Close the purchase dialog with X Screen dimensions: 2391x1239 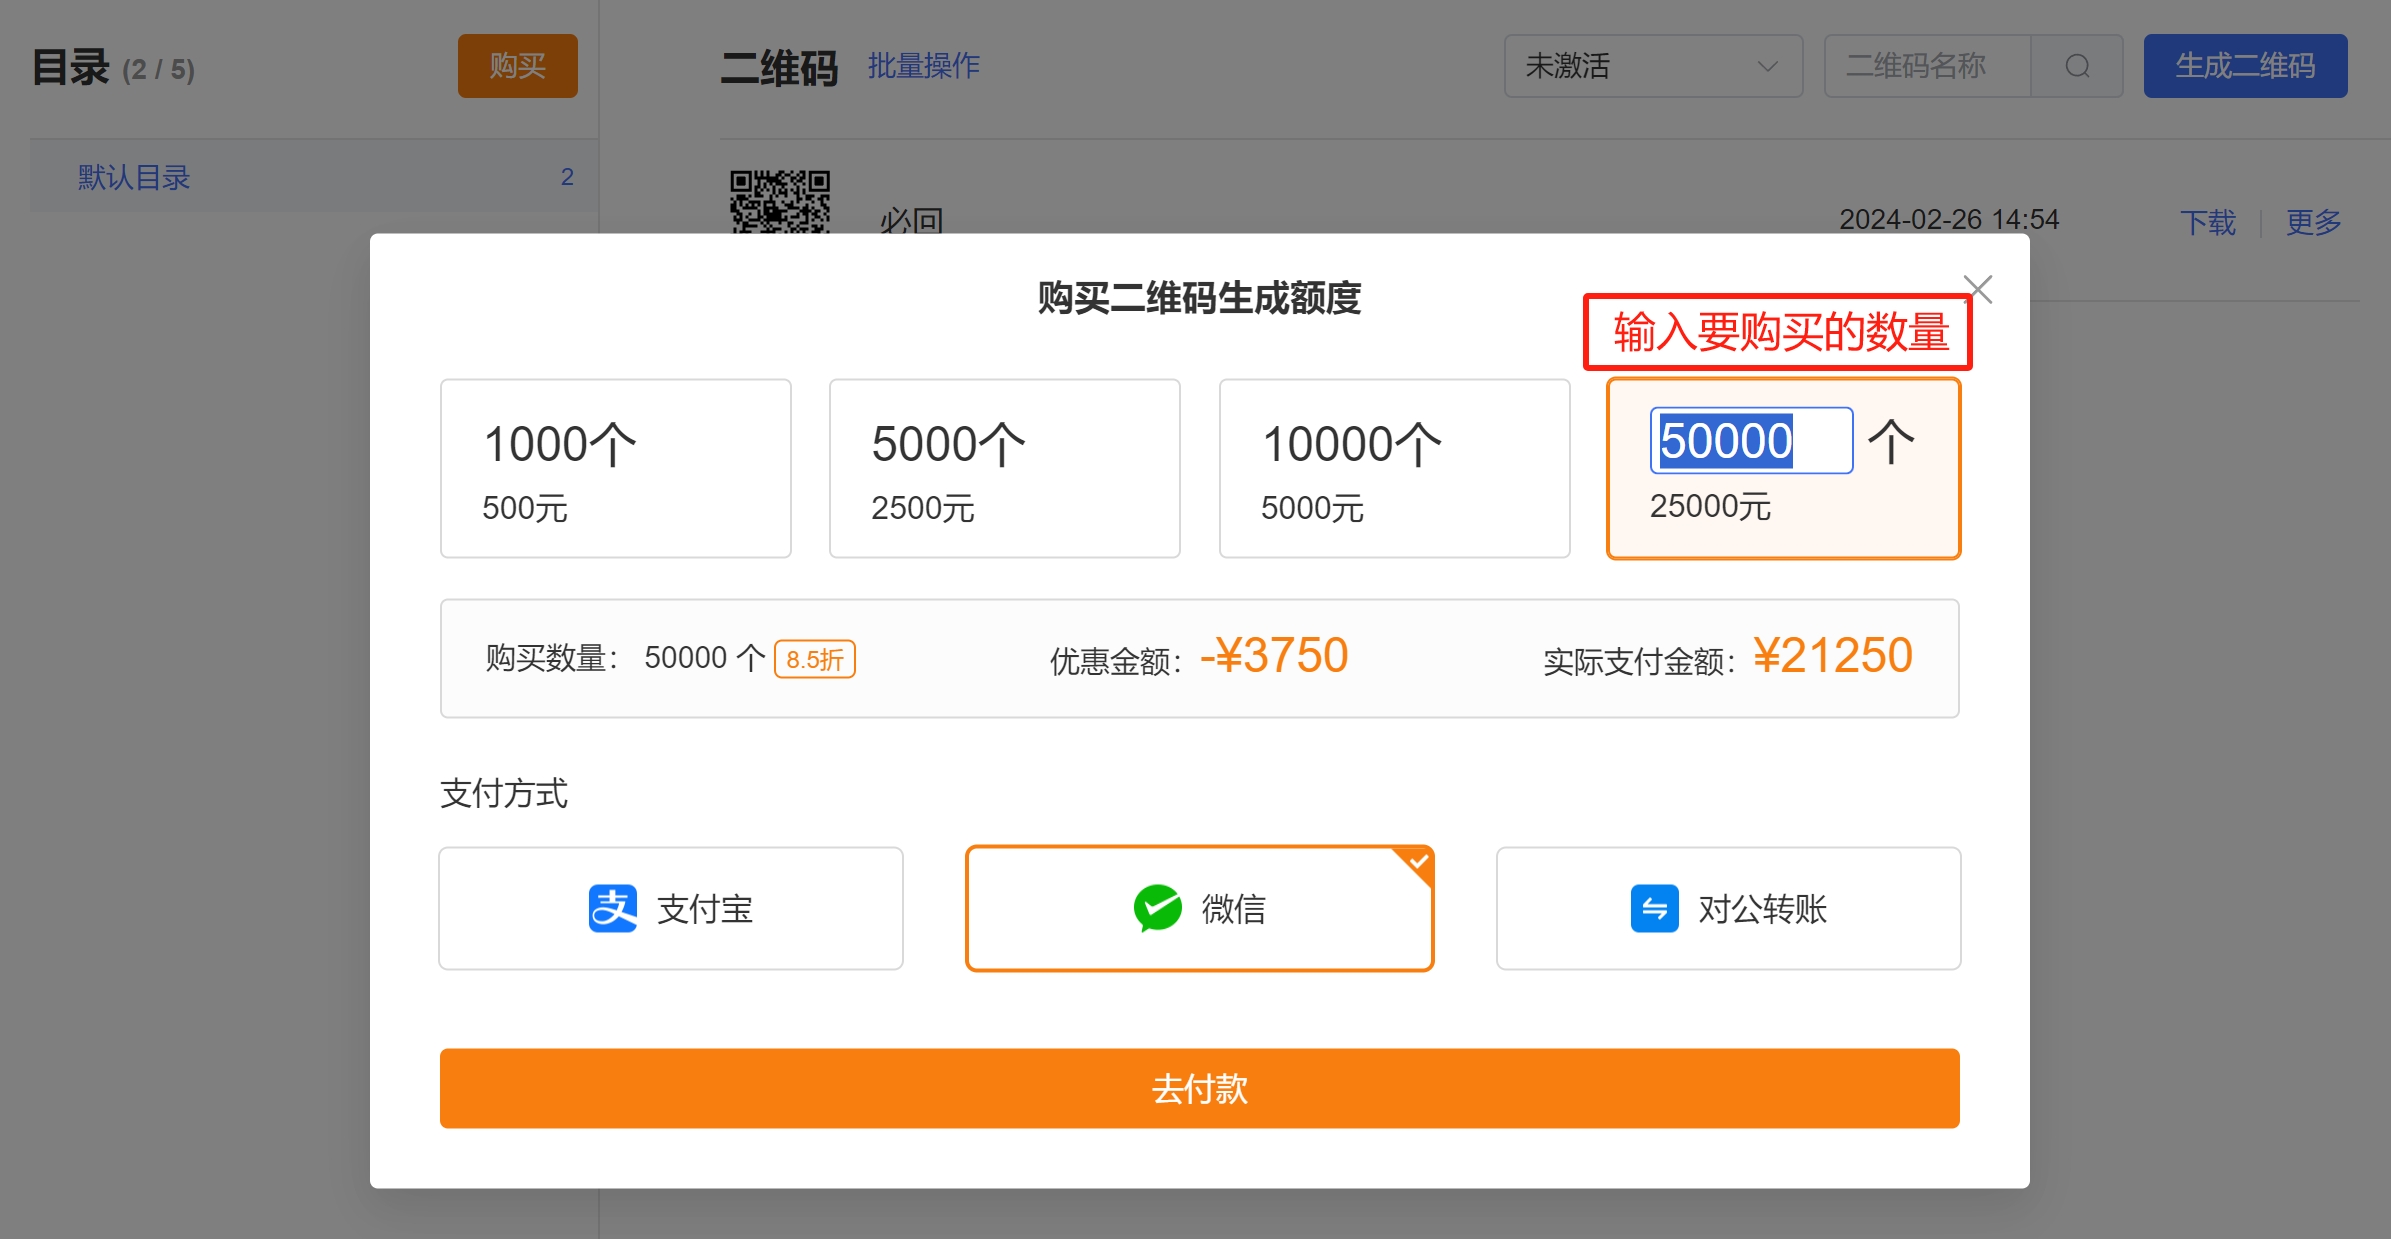click(x=1977, y=289)
